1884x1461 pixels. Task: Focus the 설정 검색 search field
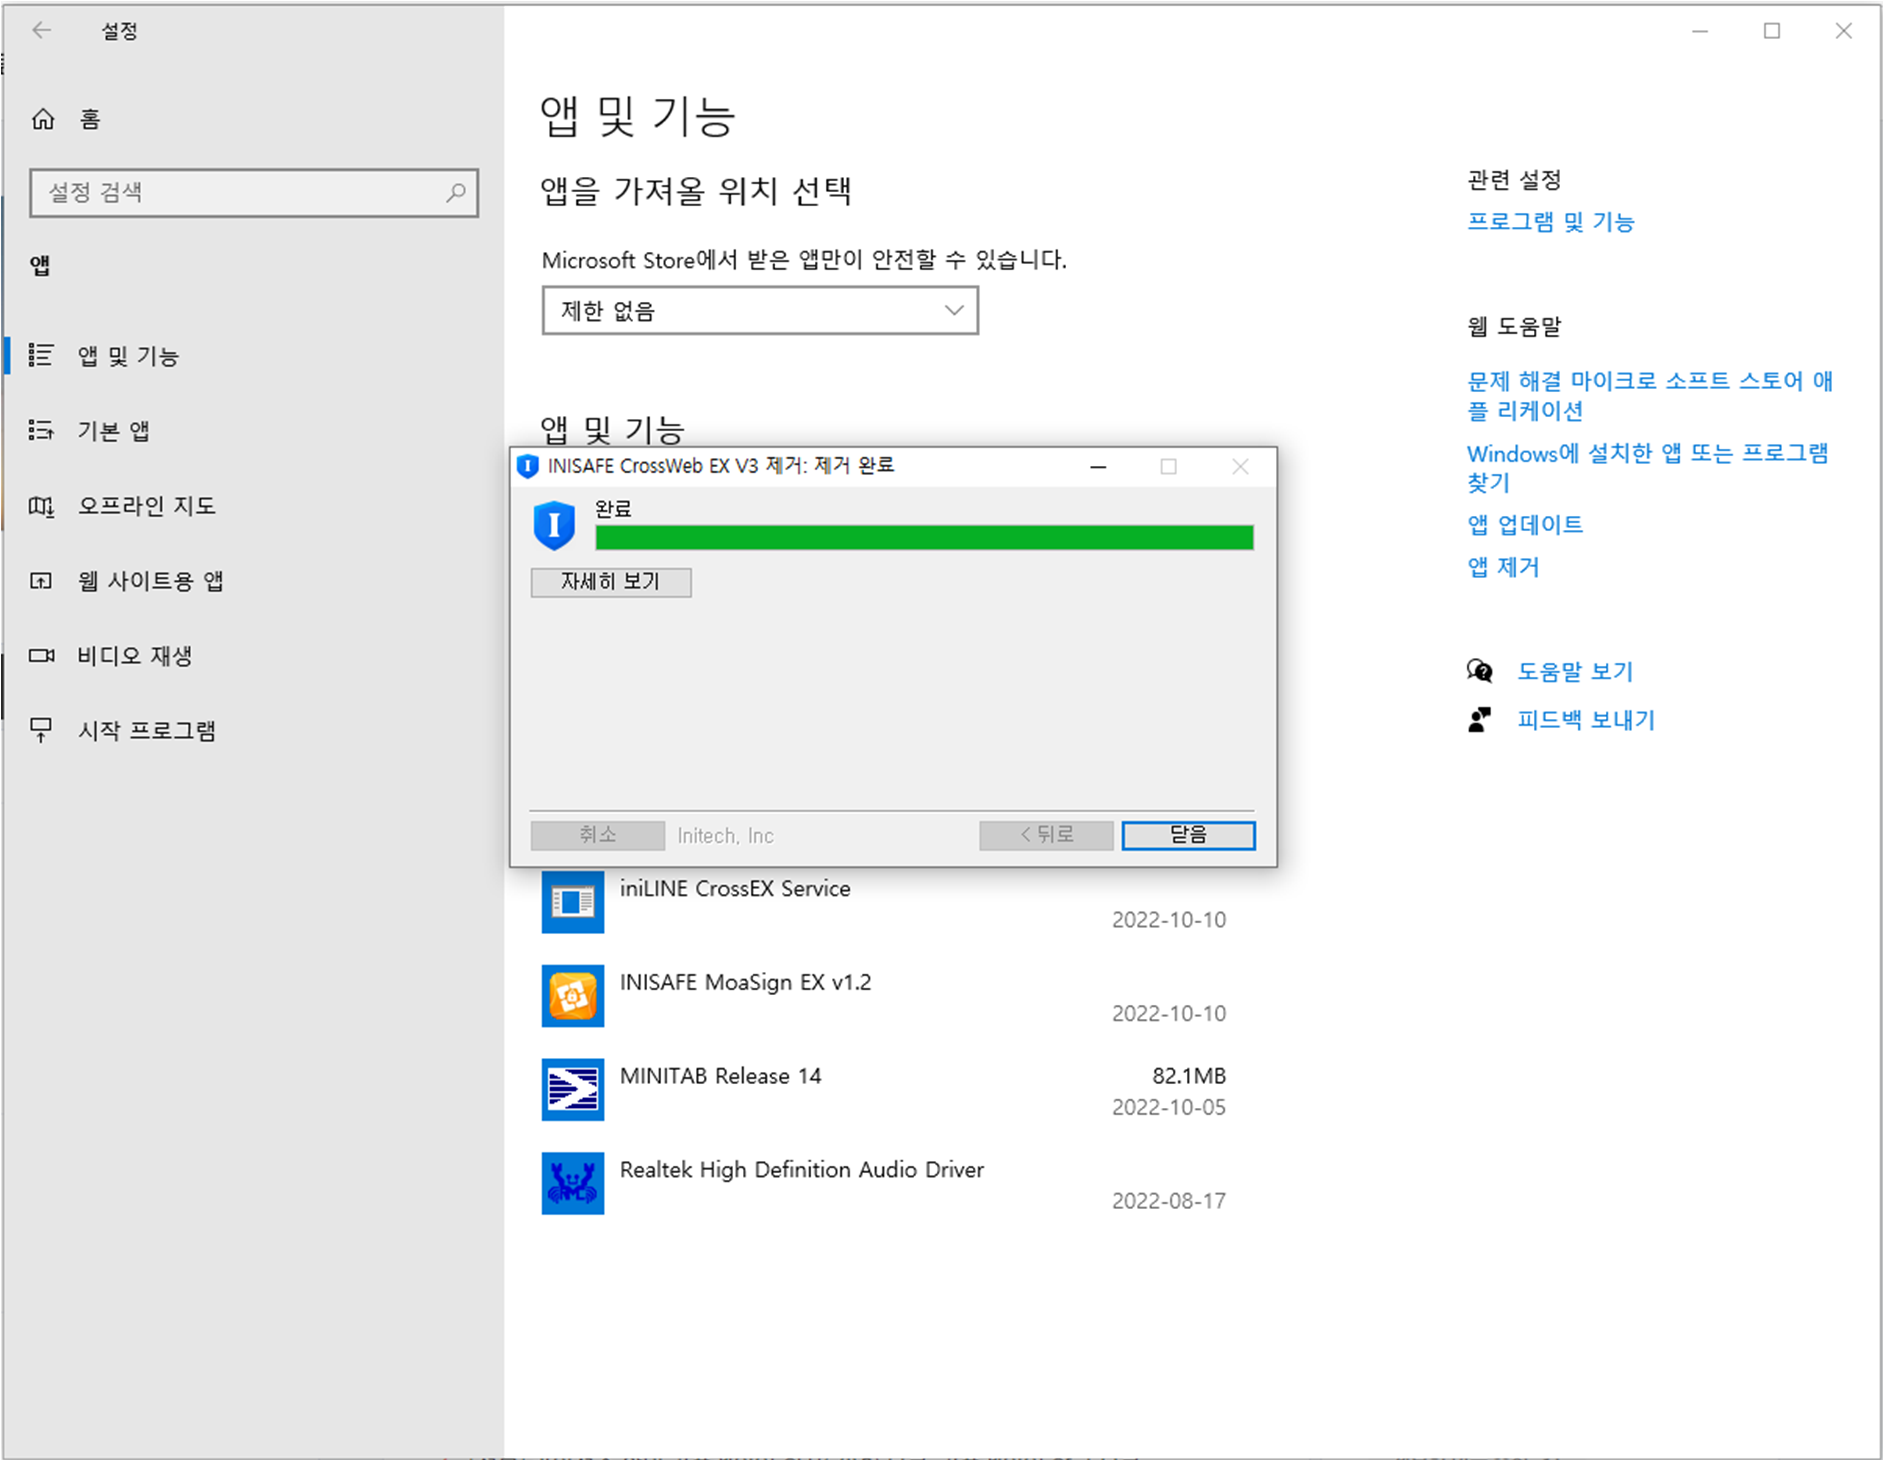click(x=254, y=192)
